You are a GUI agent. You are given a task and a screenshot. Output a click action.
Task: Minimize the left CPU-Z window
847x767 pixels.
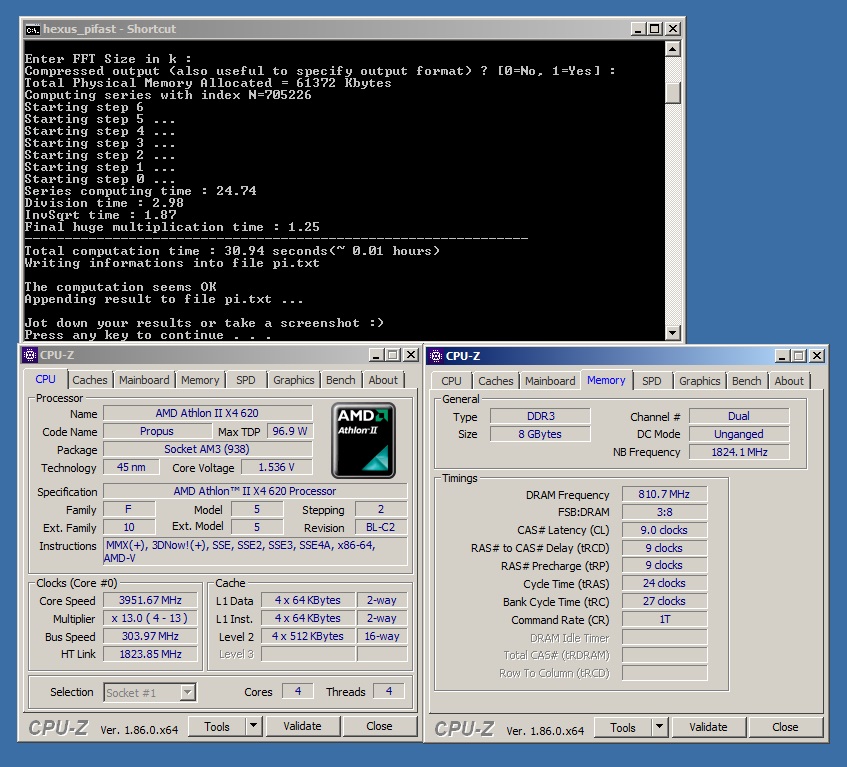click(376, 355)
